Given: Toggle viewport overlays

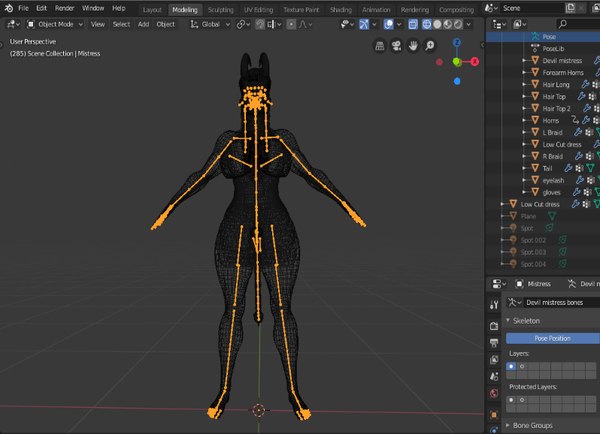Looking at the screenshot, I should 388,24.
